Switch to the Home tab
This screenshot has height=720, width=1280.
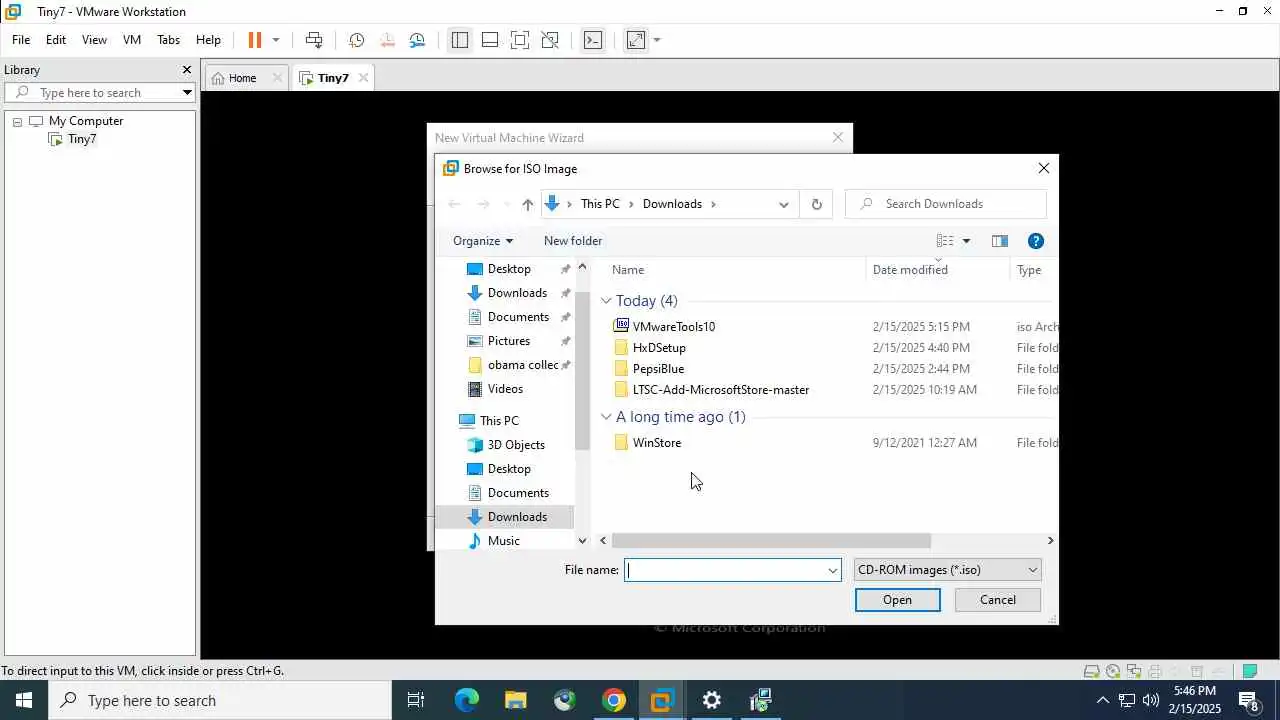tap(242, 78)
